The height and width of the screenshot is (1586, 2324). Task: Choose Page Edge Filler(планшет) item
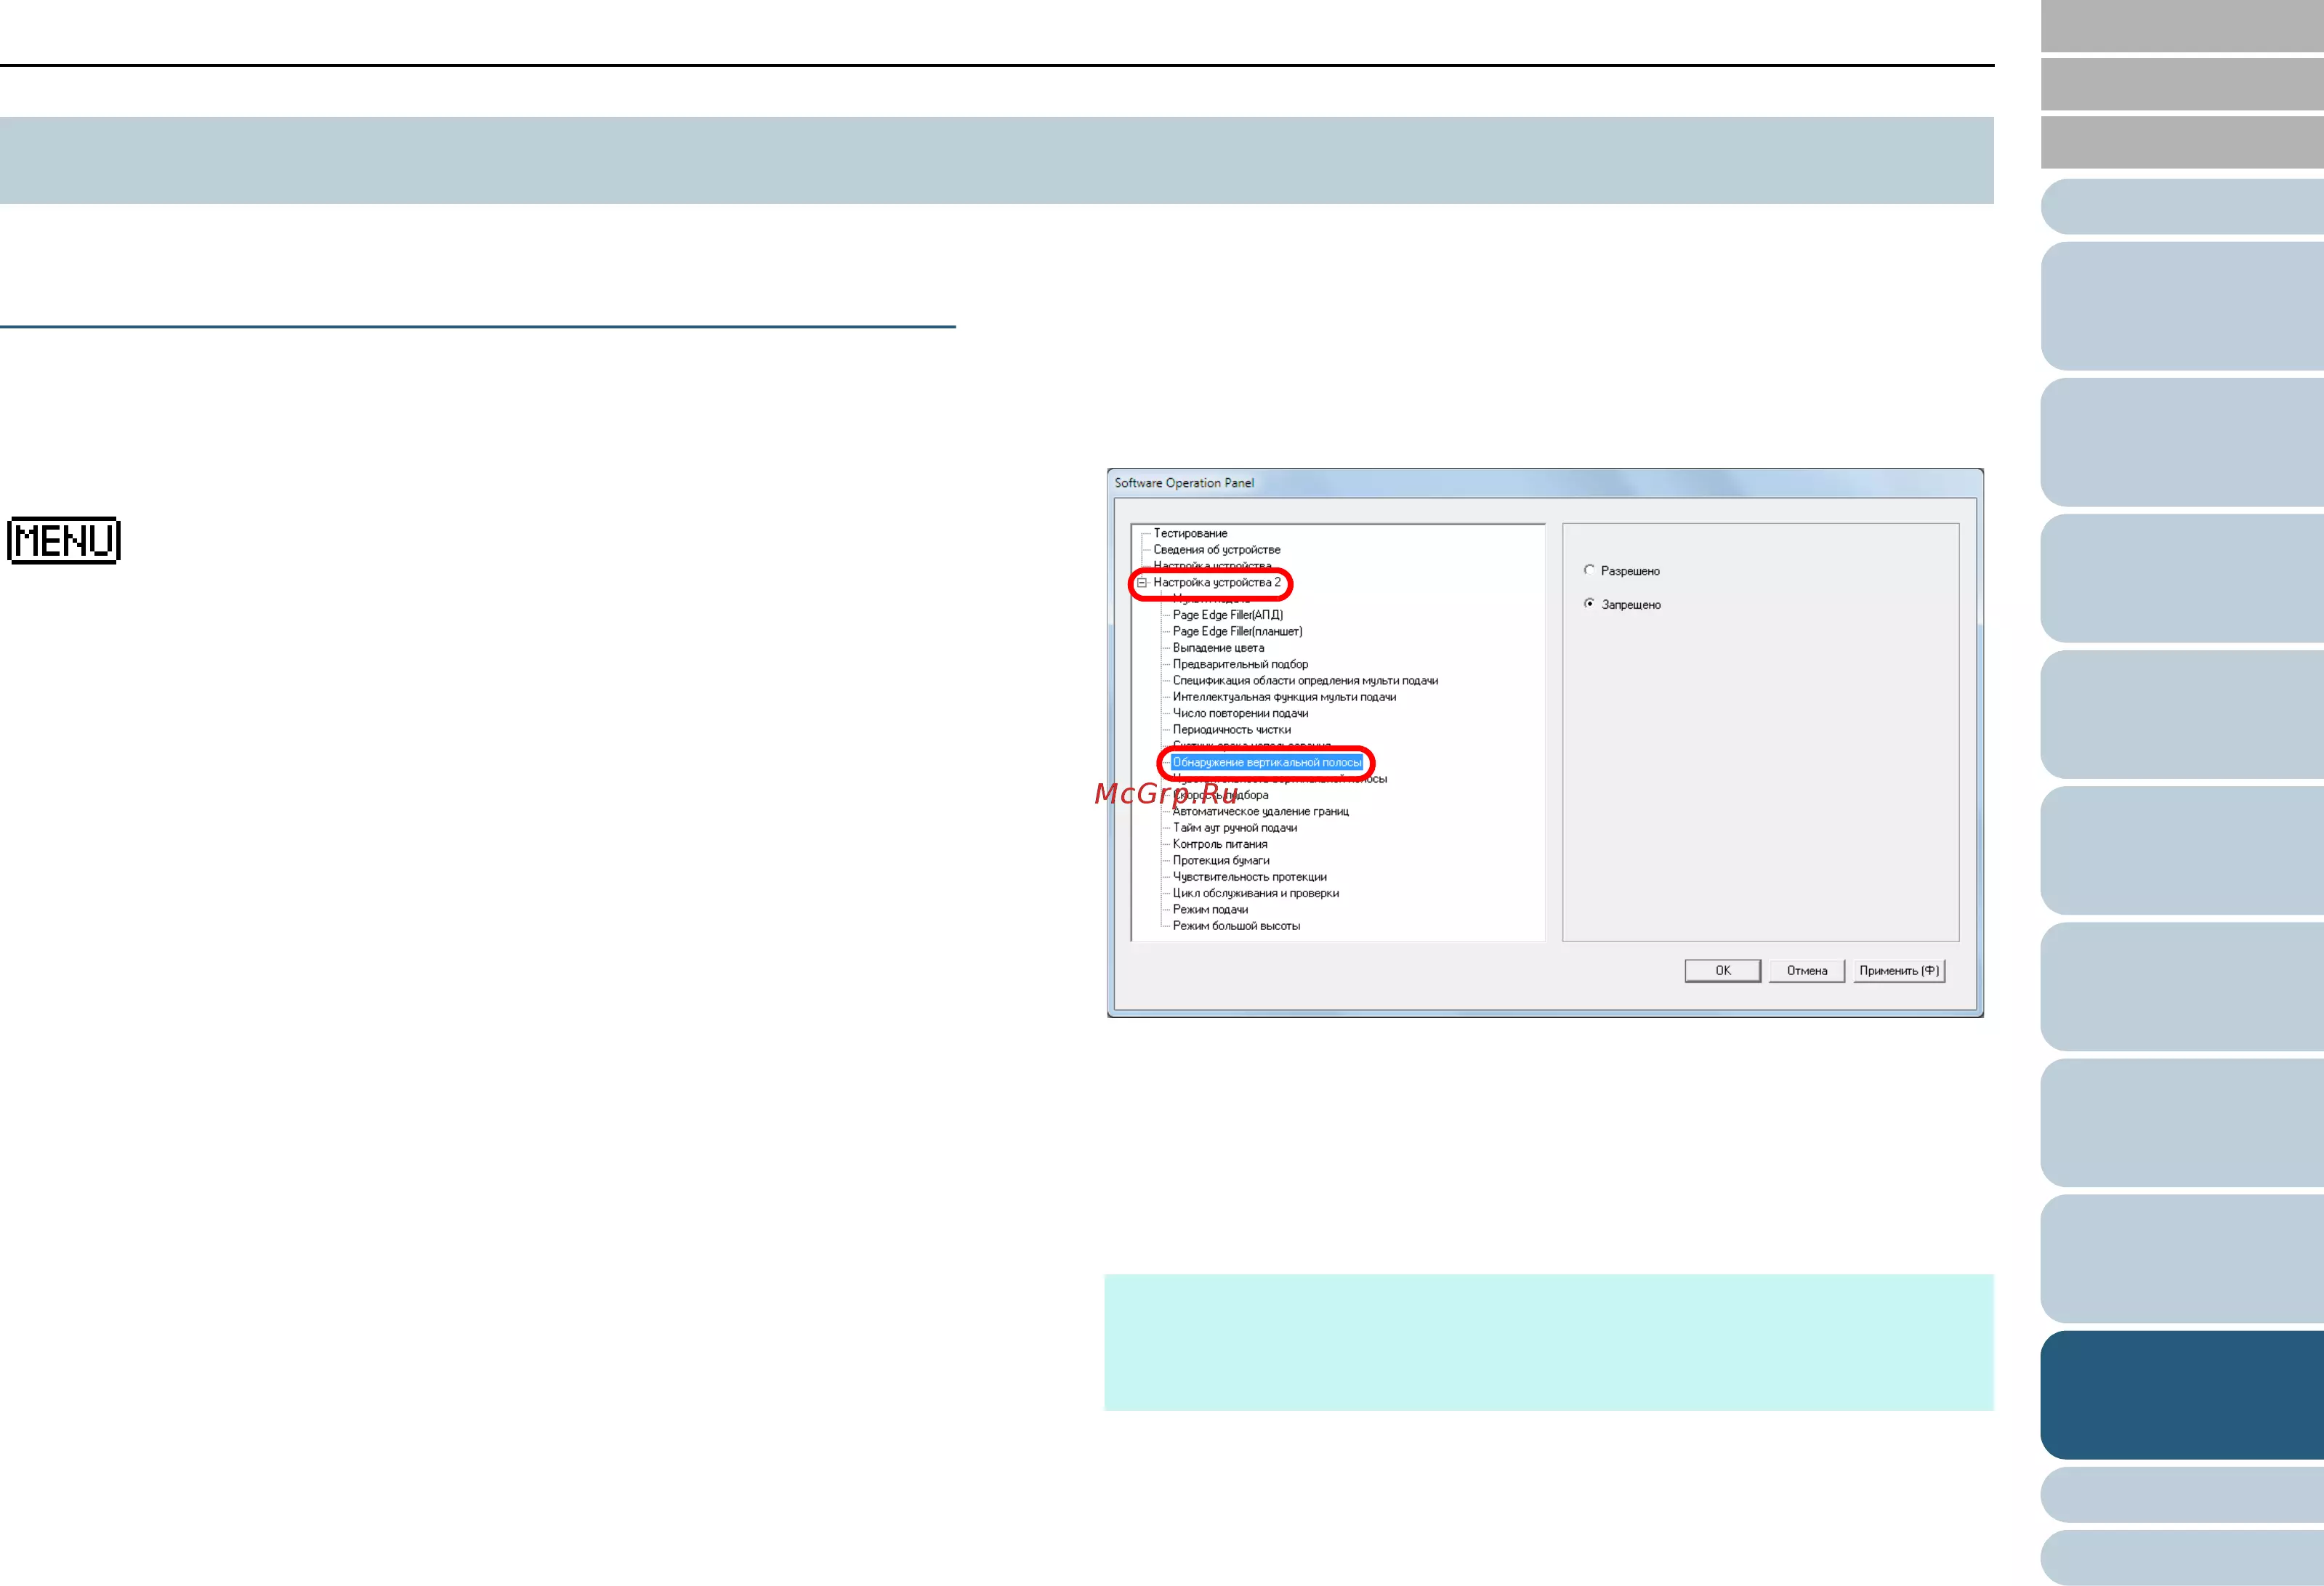1237,631
